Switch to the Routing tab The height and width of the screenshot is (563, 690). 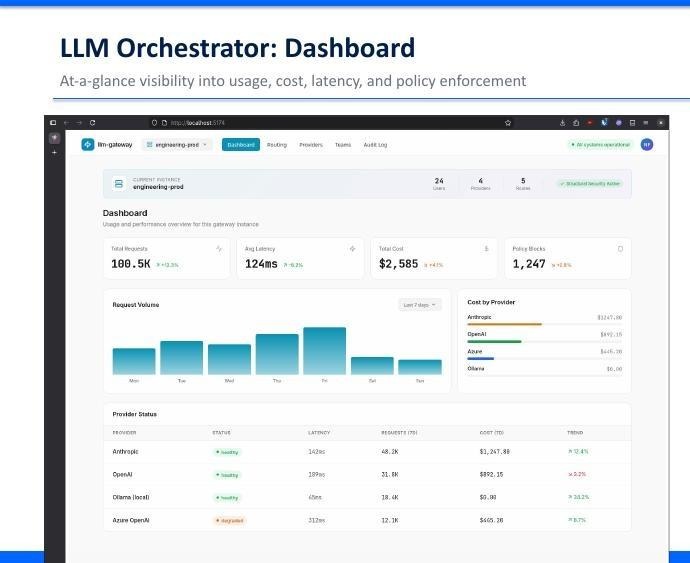coord(277,144)
